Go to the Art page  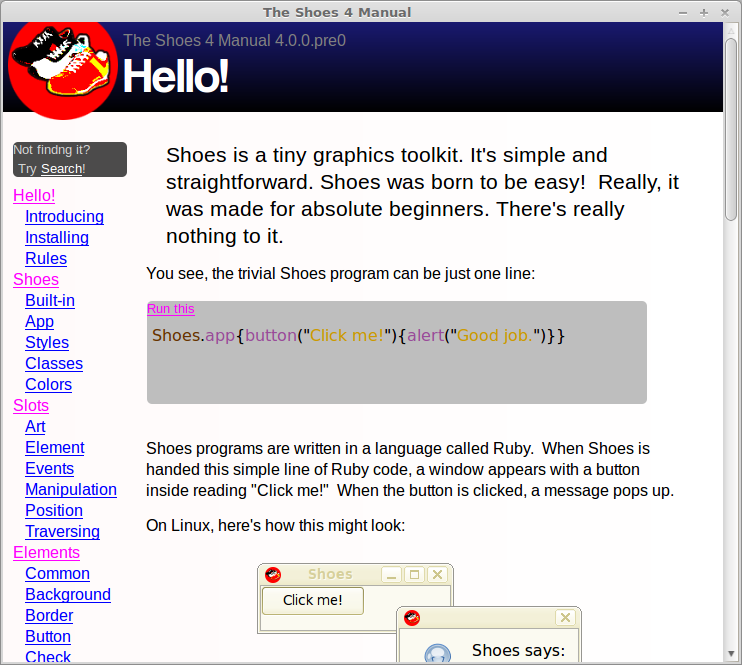pos(35,426)
